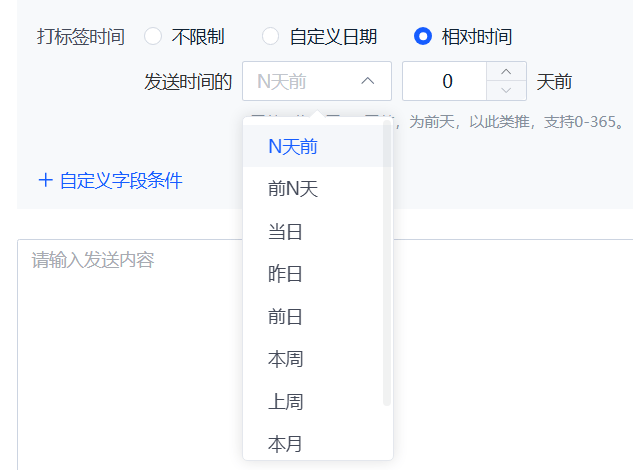Select 昨日 from the dropdown options
The image size is (633, 470).
pyautogui.click(x=285, y=274)
